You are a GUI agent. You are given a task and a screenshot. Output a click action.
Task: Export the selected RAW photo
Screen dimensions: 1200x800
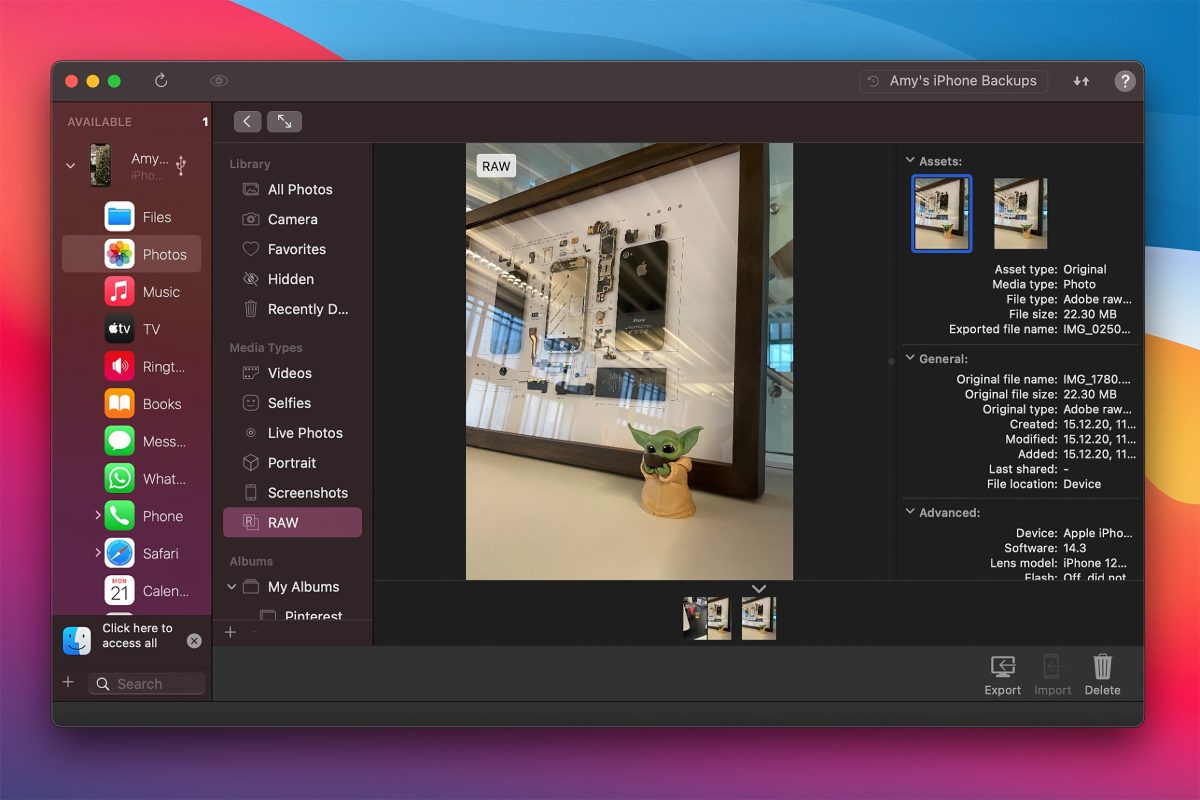pyautogui.click(x=1002, y=673)
